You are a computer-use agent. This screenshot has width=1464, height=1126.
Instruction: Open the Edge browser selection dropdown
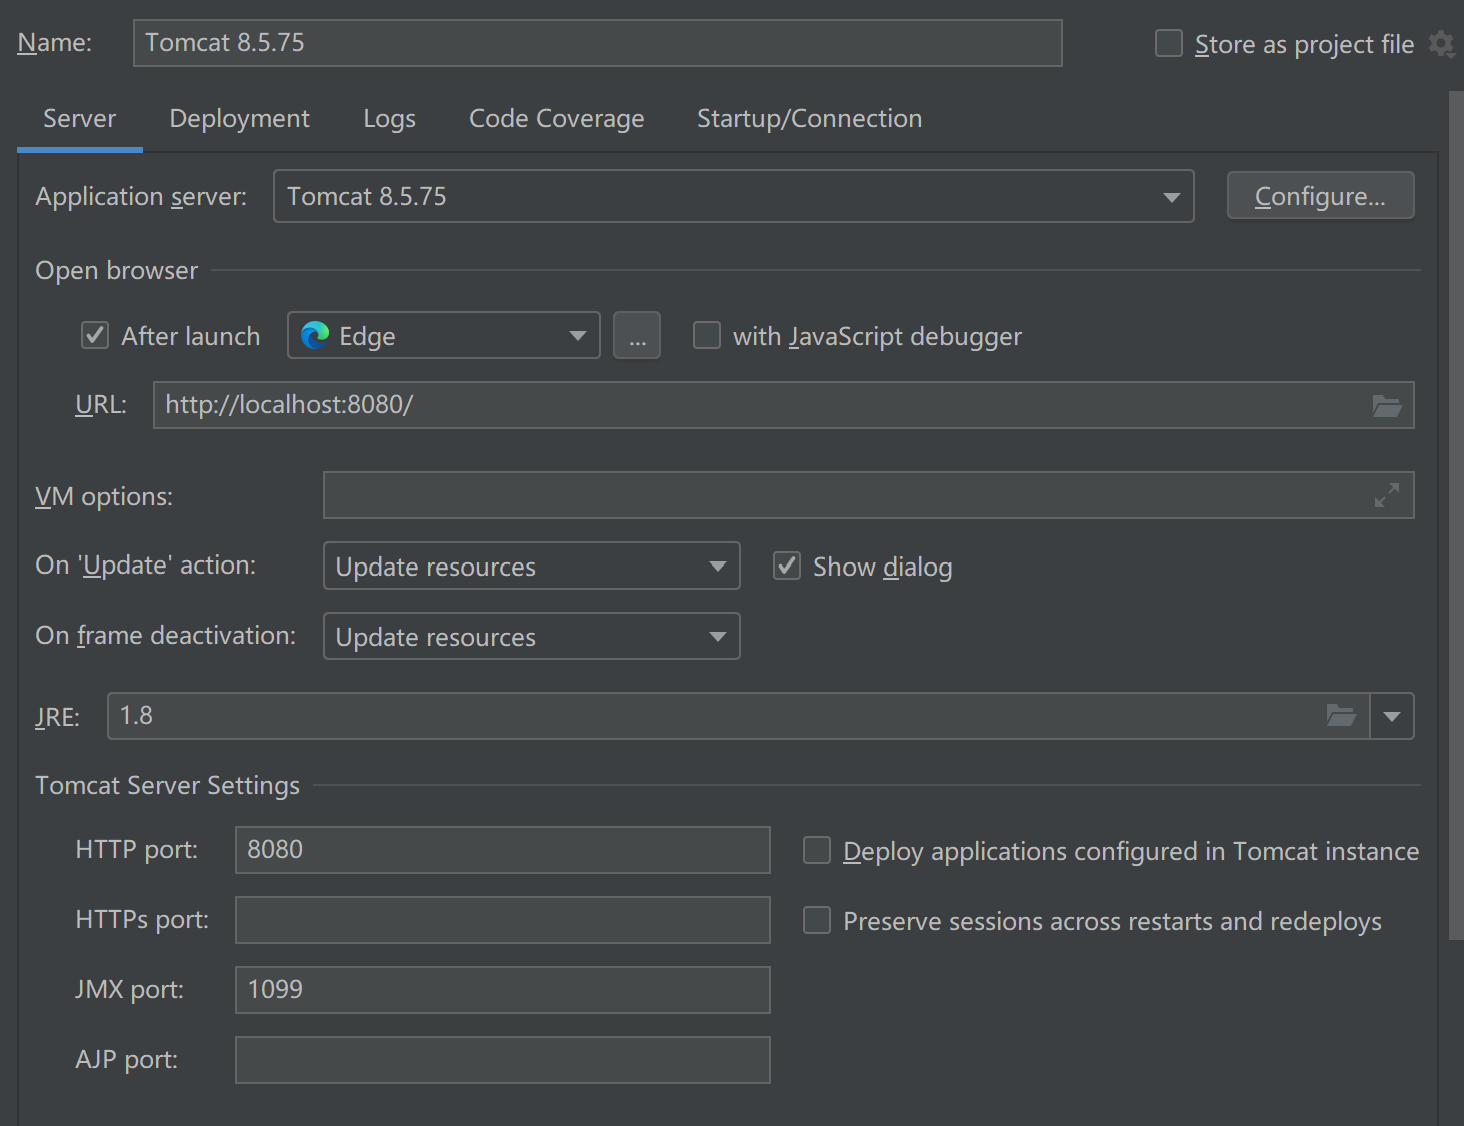pos(444,335)
